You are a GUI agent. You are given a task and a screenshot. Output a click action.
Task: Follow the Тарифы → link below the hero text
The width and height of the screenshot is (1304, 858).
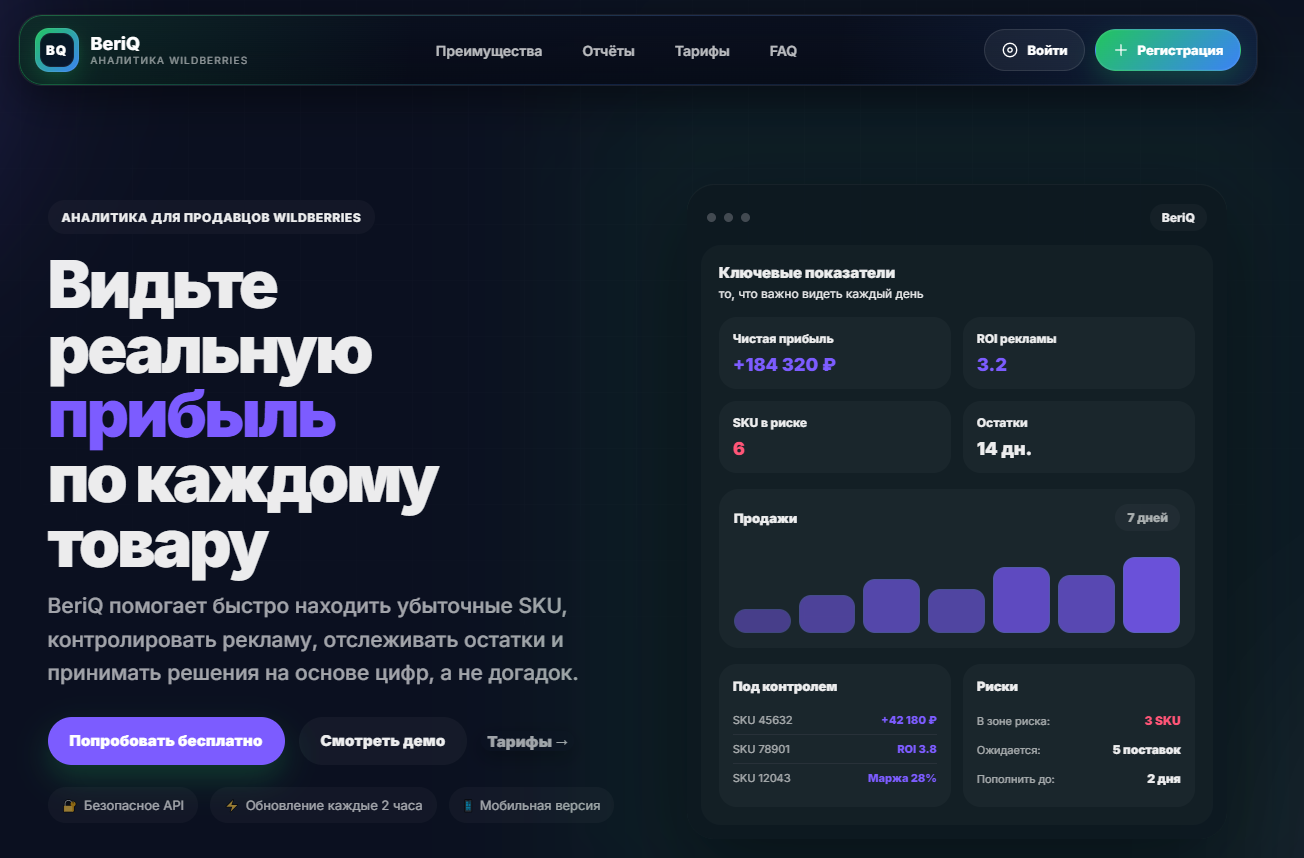(x=528, y=742)
